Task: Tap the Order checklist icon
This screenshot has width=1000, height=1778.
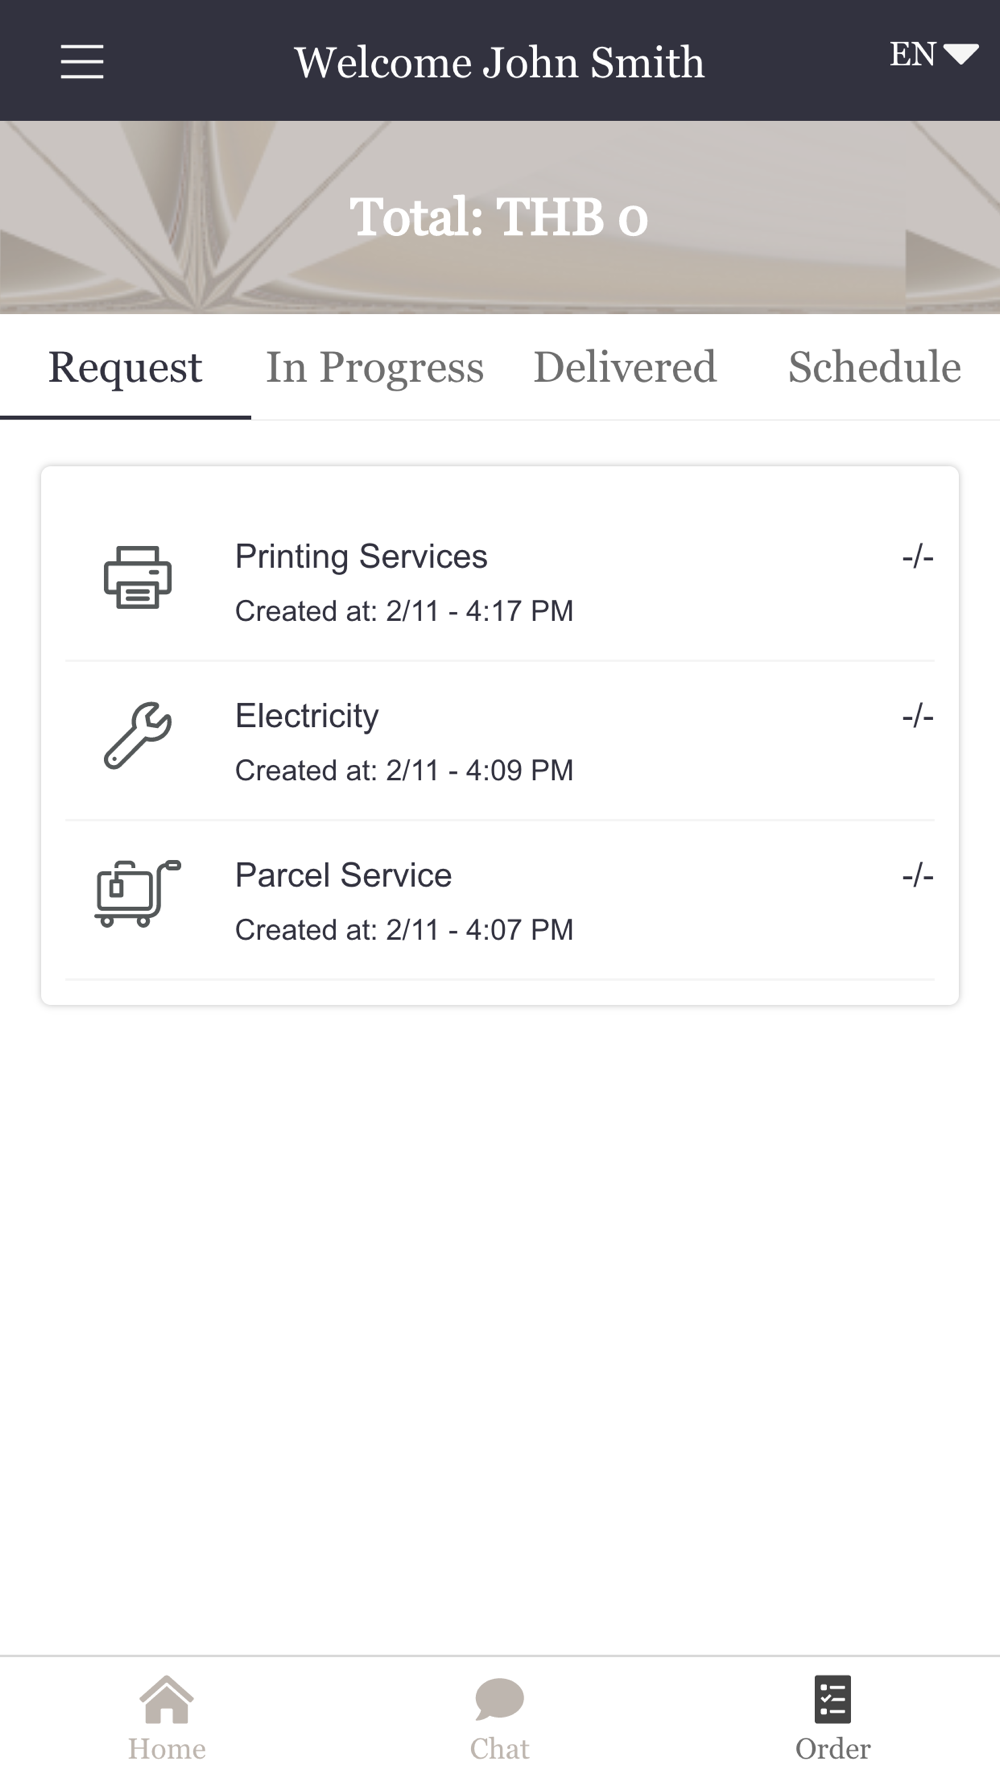Action: [832, 1699]
